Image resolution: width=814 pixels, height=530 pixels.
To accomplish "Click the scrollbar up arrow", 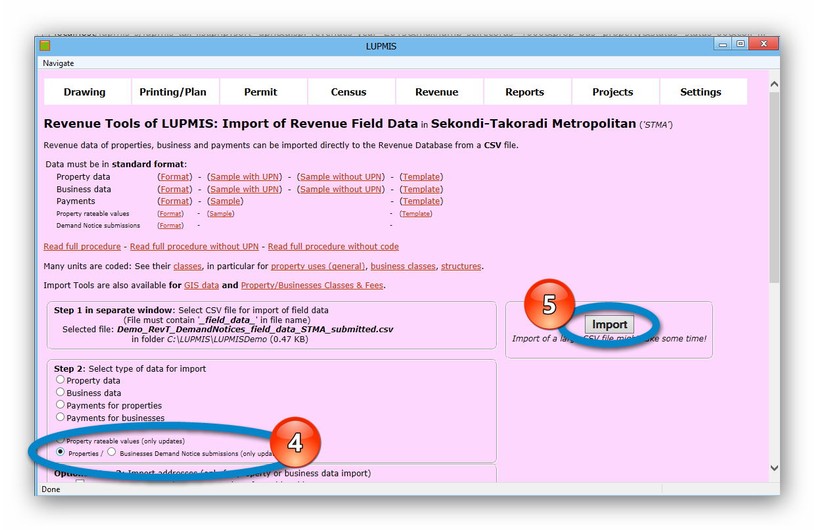I will (774, 84).
